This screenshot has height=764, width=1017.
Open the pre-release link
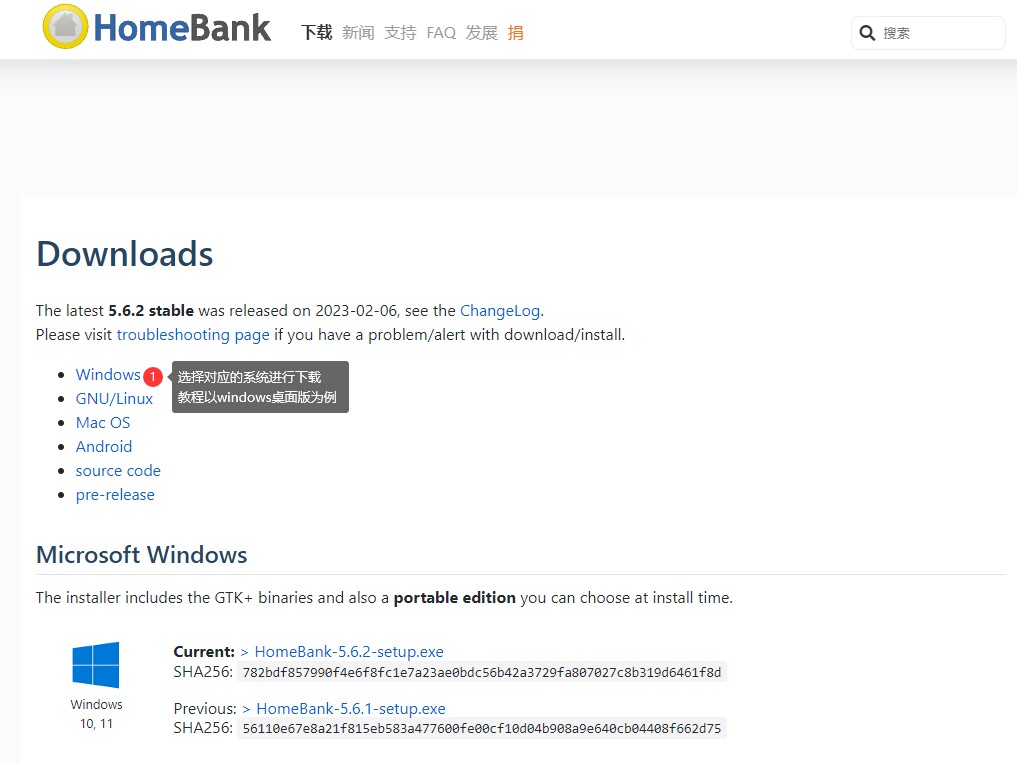(115, 495)
